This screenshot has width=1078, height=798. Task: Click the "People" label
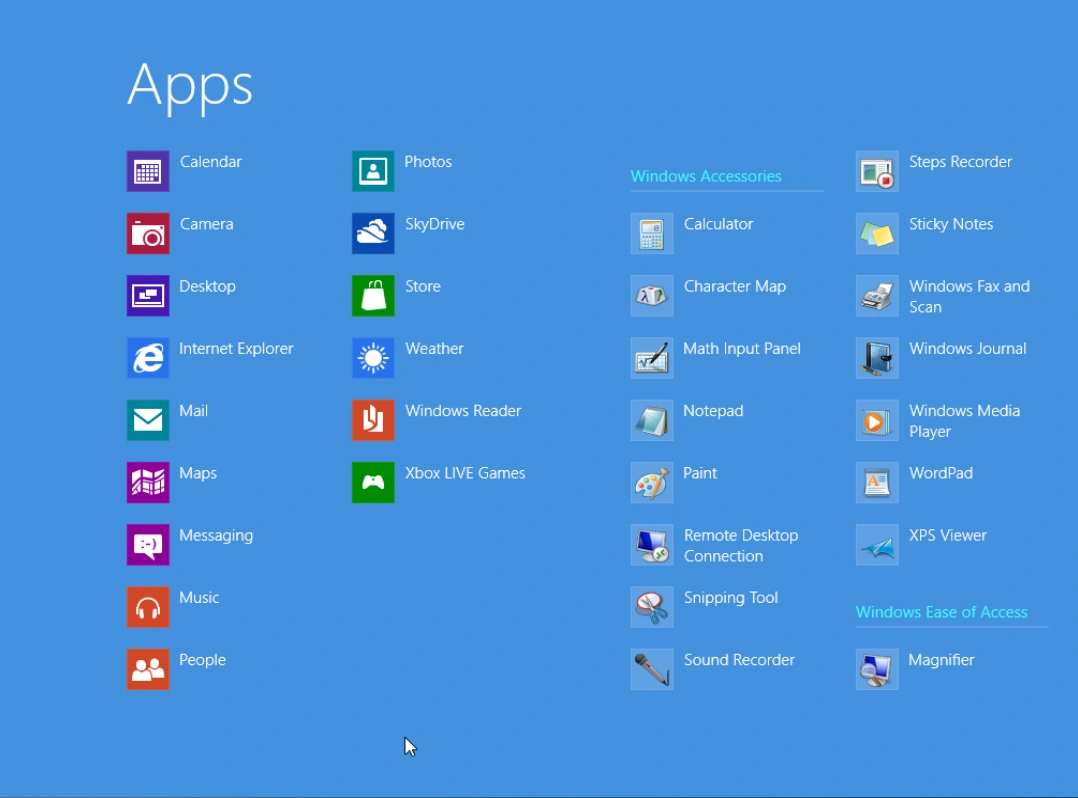(202, 661)
